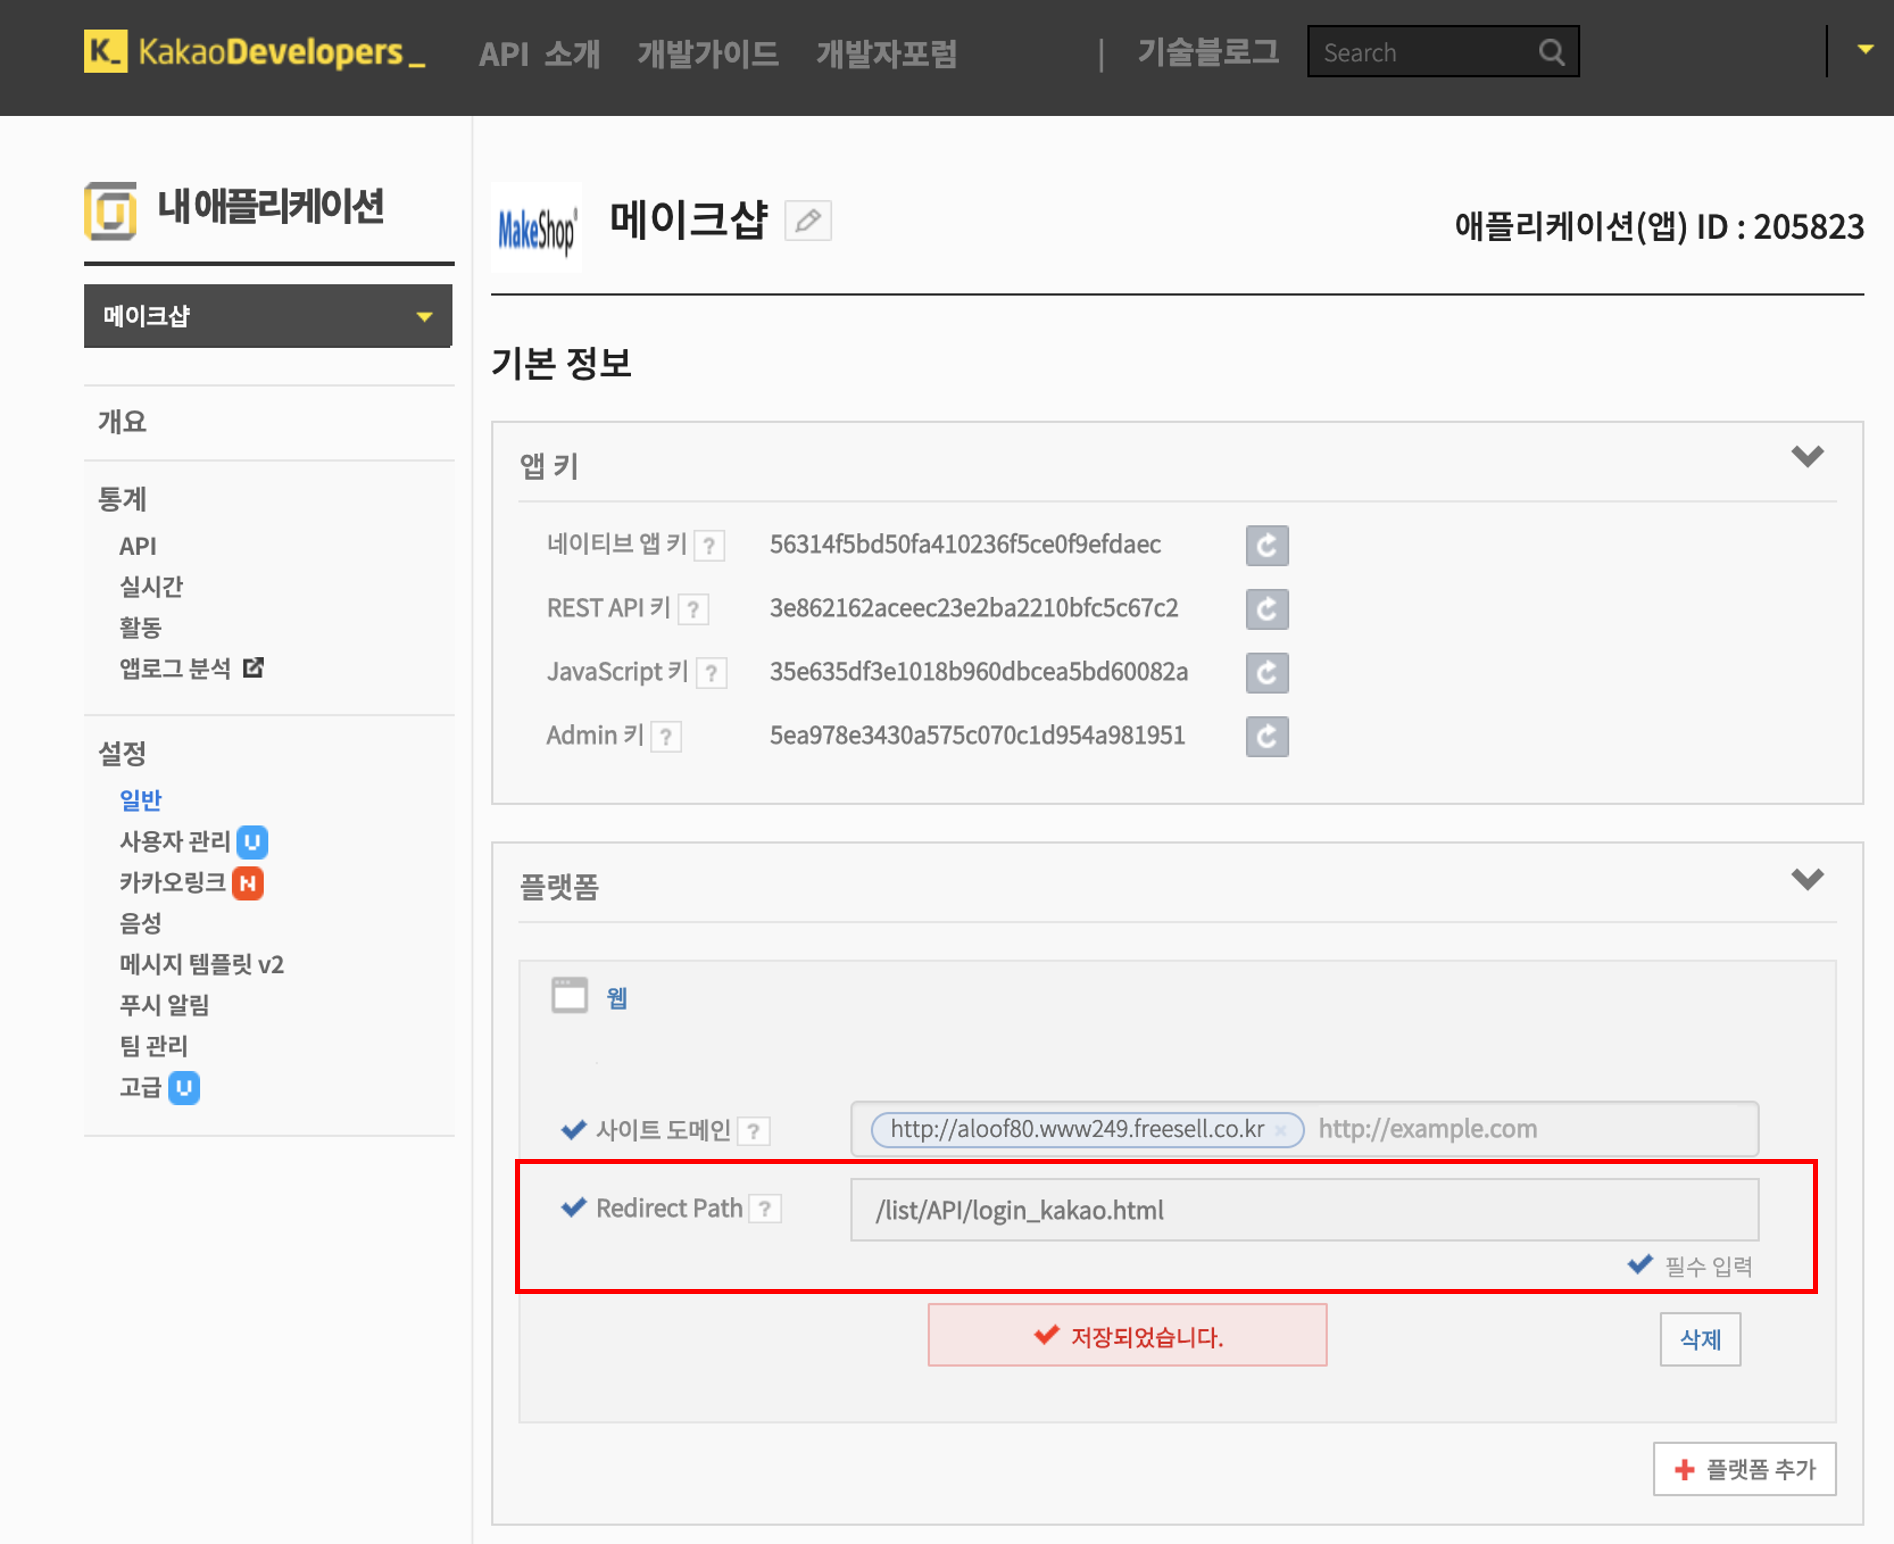Open 고급 settings
This screenshot has width=1894, height=1544.
click(x=140, y=1087)
